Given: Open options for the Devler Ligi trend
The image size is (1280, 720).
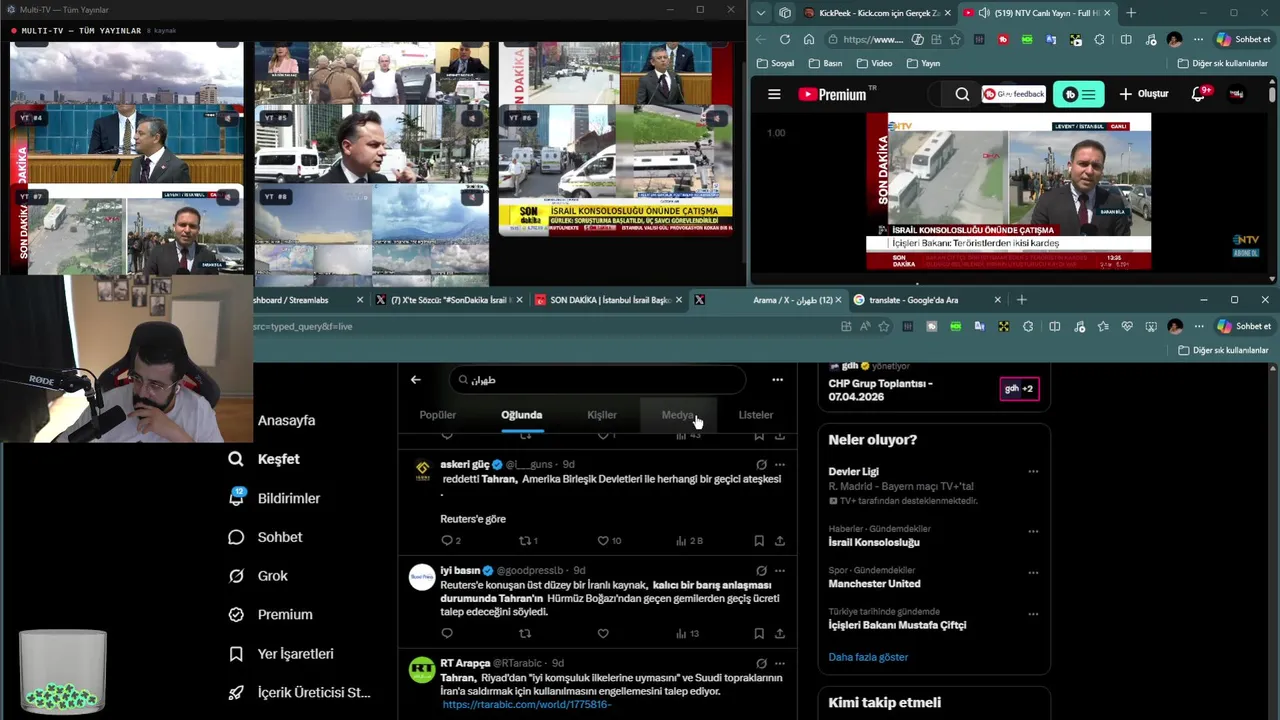Looking at the screenshot, I should coord(1033,472).
